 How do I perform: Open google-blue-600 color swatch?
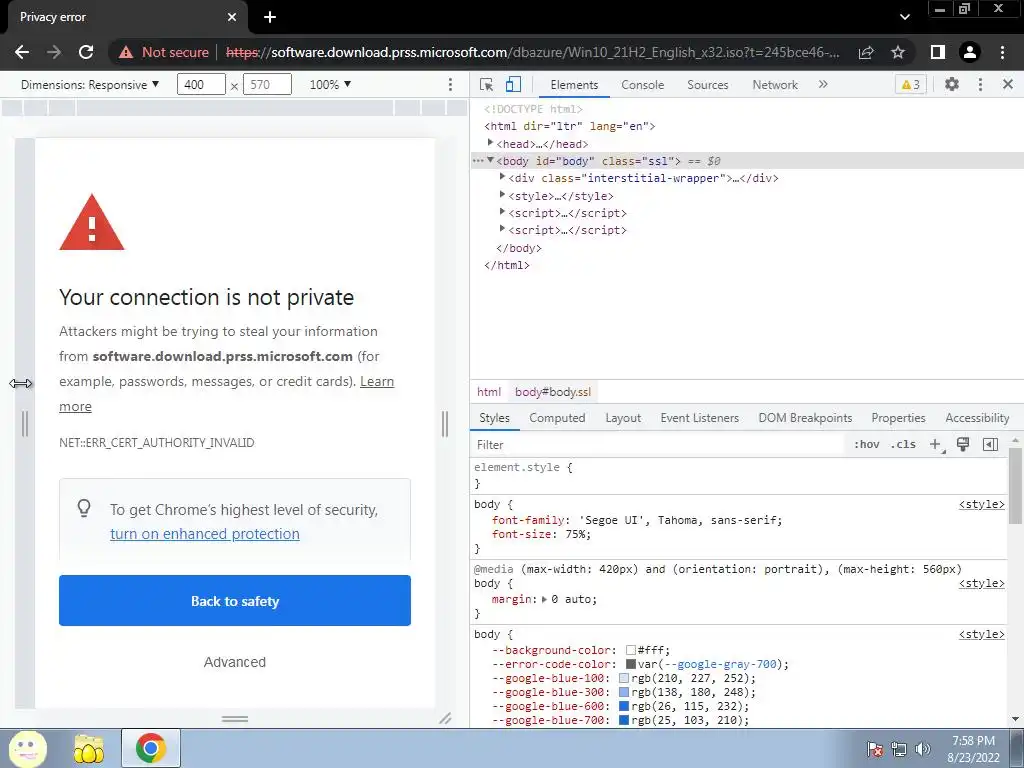pos(624,707)
